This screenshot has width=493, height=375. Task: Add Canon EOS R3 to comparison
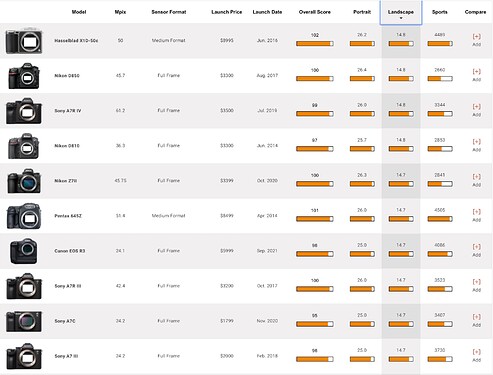coord(476,250)
